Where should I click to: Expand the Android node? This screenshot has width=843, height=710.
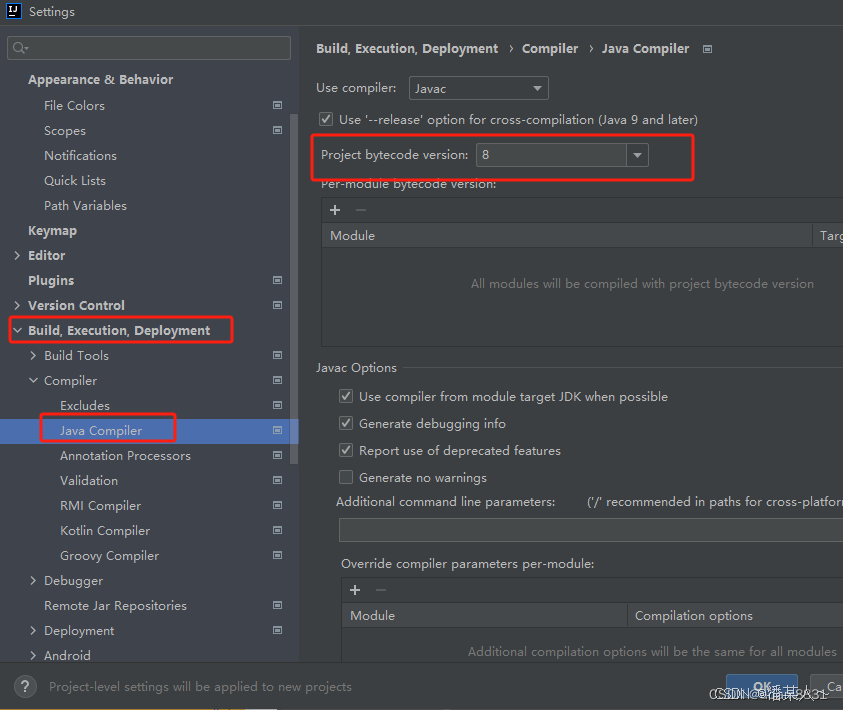33,655
